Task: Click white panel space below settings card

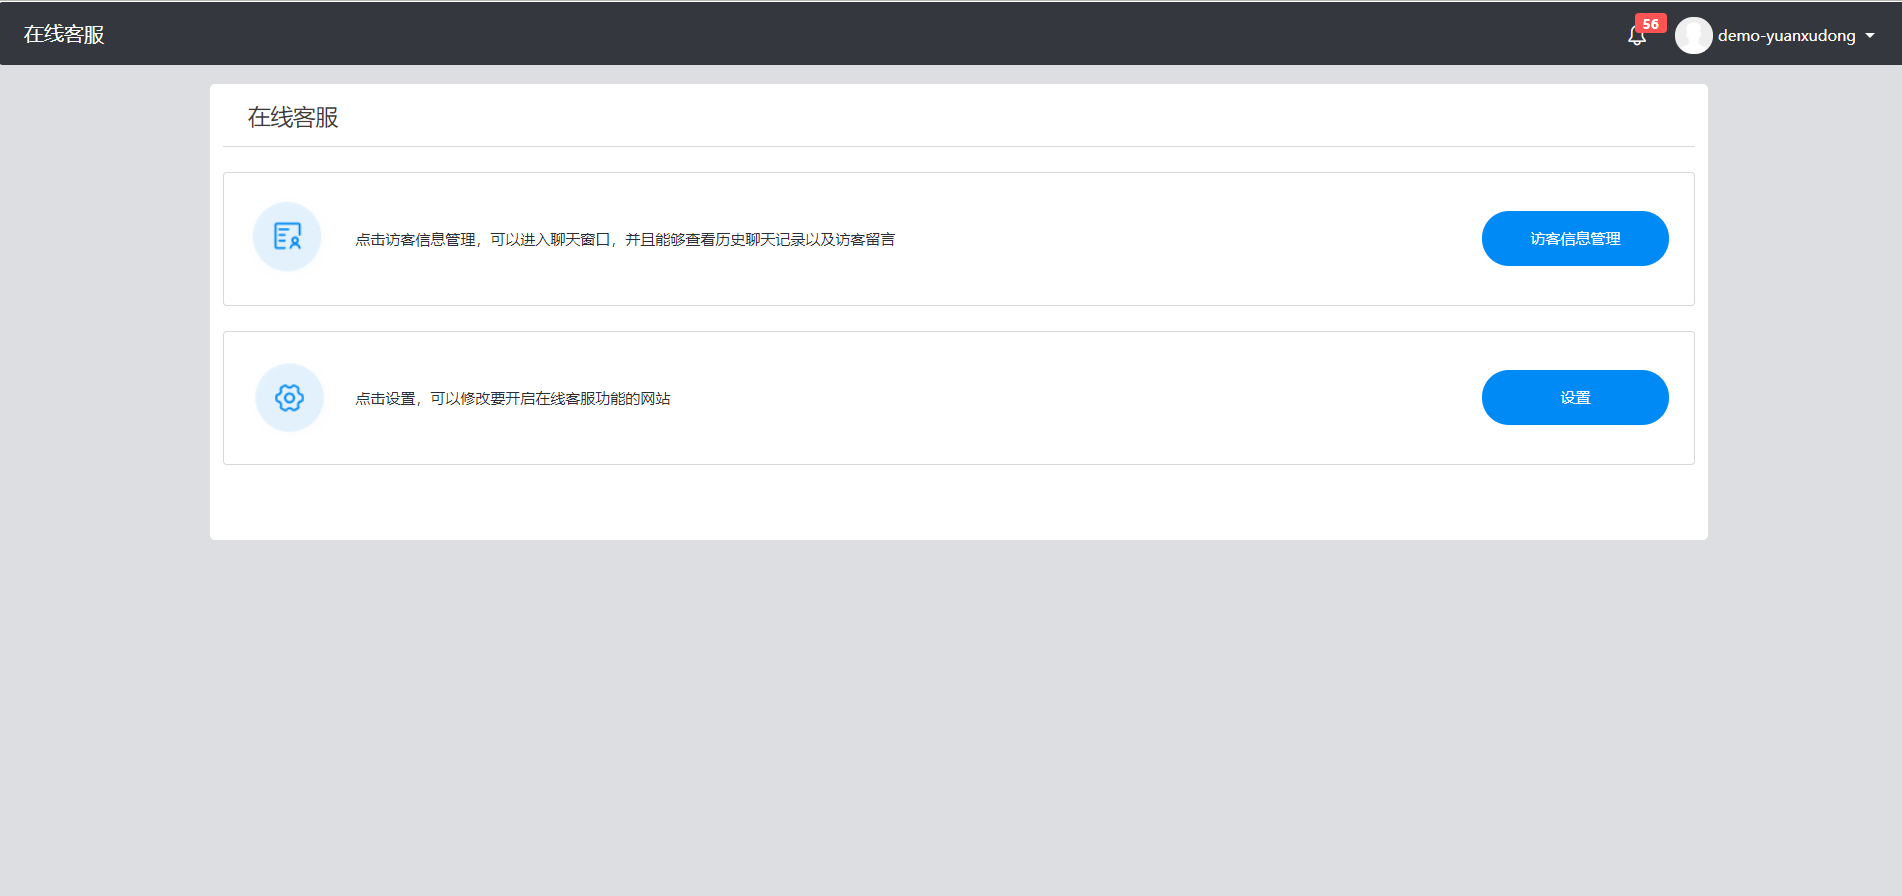Action: (958, 502)
